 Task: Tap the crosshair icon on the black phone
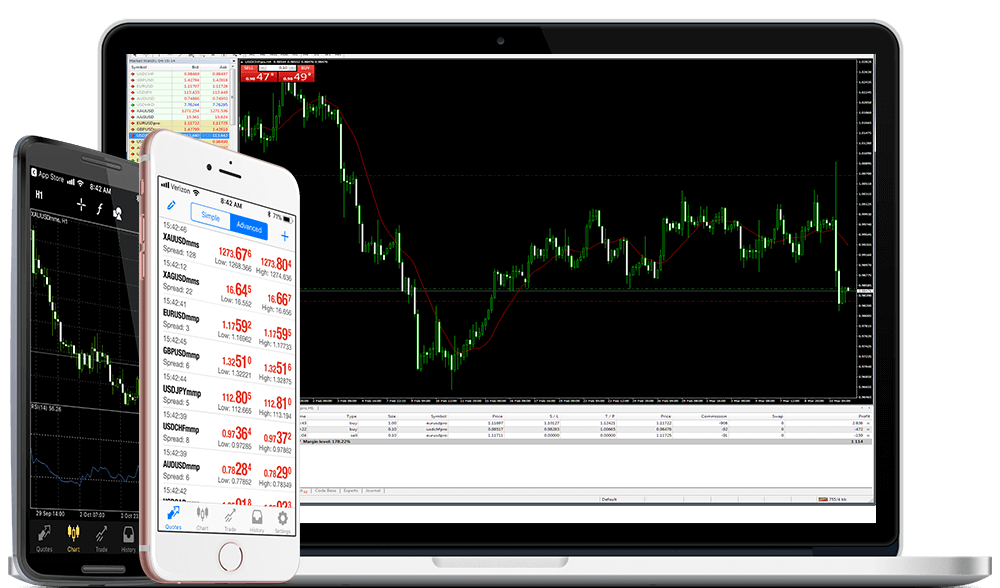[x=81, y=204]
